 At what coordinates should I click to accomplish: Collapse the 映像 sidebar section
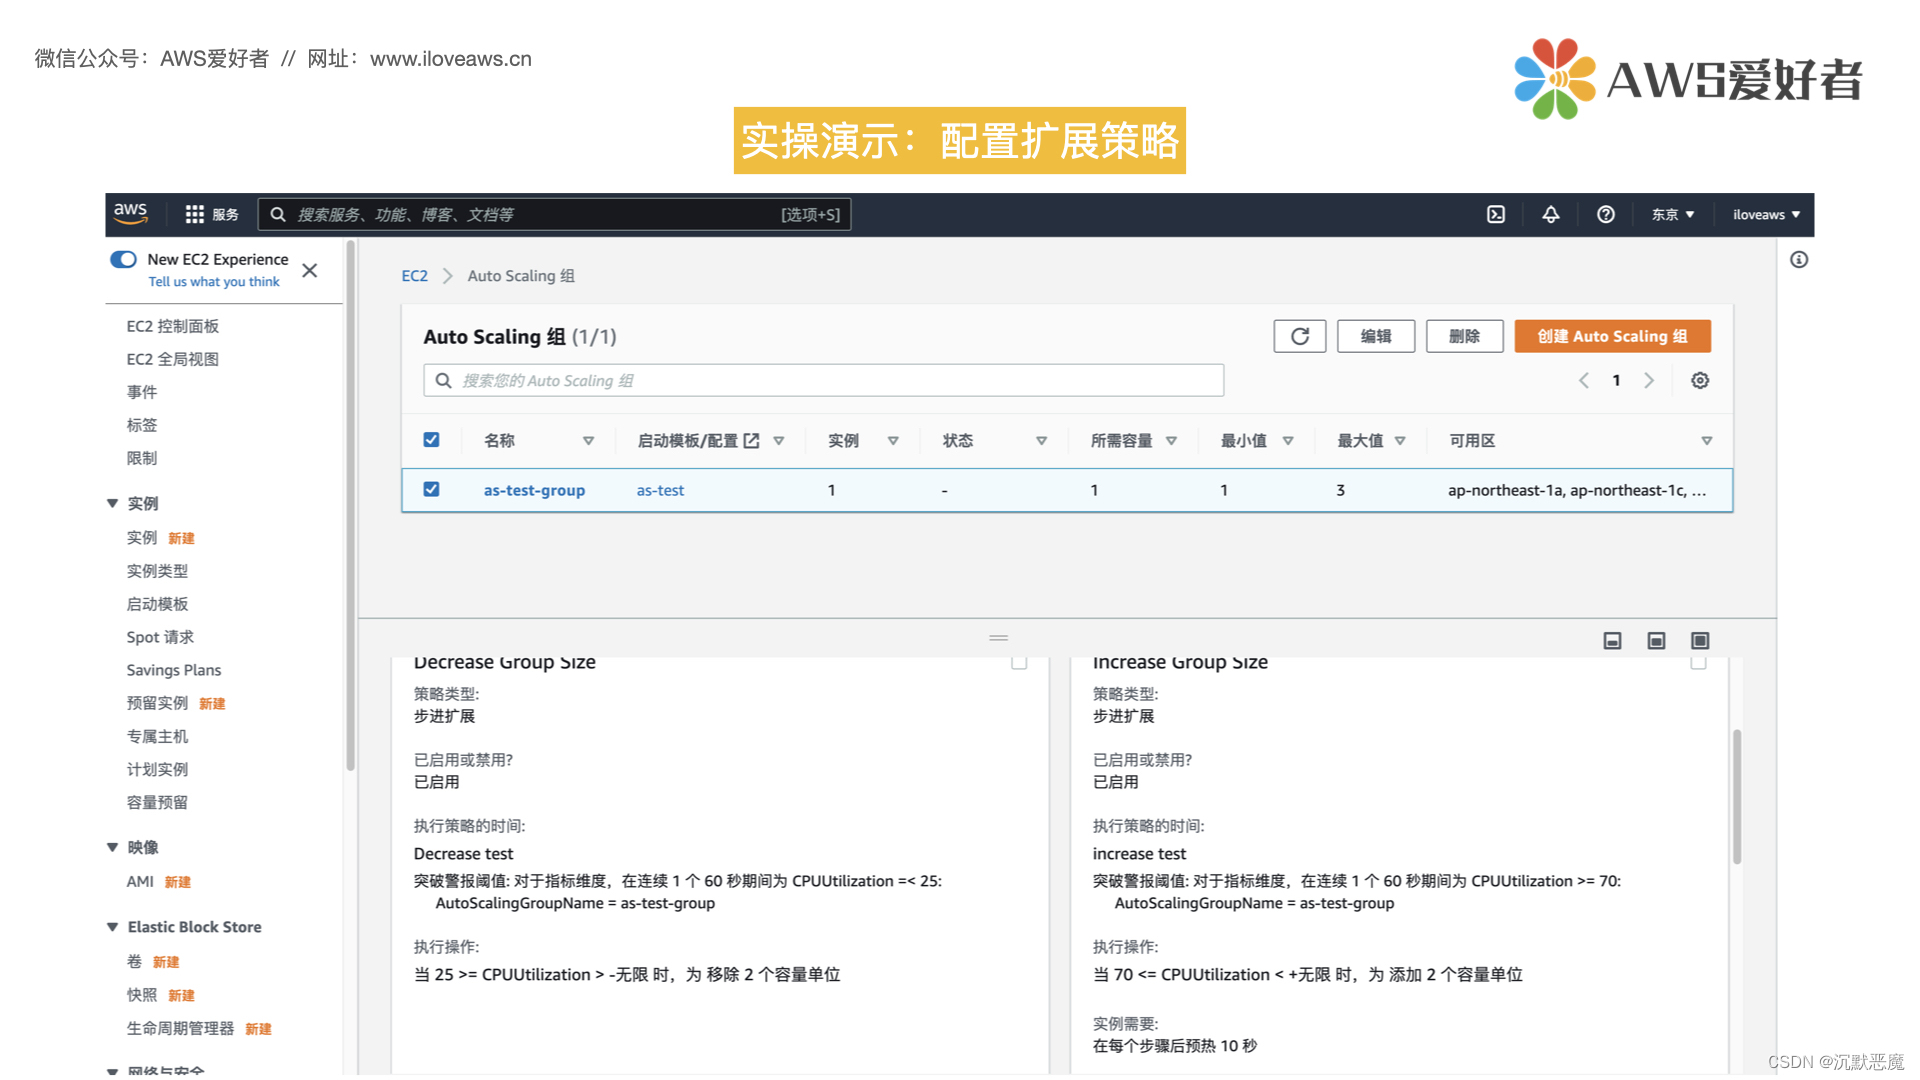(x=112, y=847)
